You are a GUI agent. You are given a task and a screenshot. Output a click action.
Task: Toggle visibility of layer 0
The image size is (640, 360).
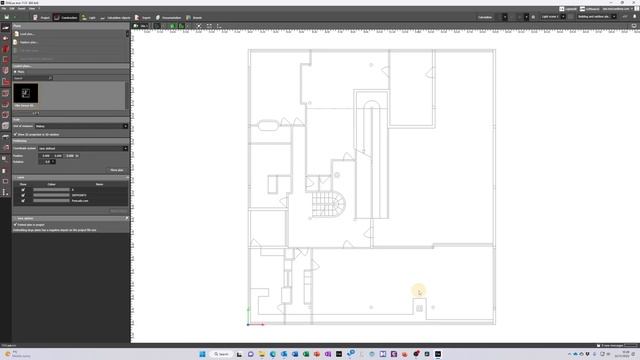tap(23, 190)
